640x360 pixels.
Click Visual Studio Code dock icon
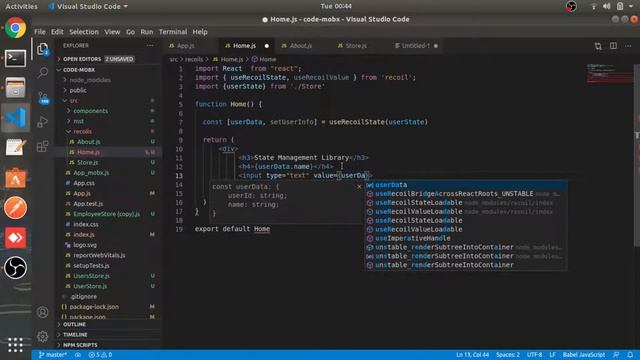tap(16, 118)
